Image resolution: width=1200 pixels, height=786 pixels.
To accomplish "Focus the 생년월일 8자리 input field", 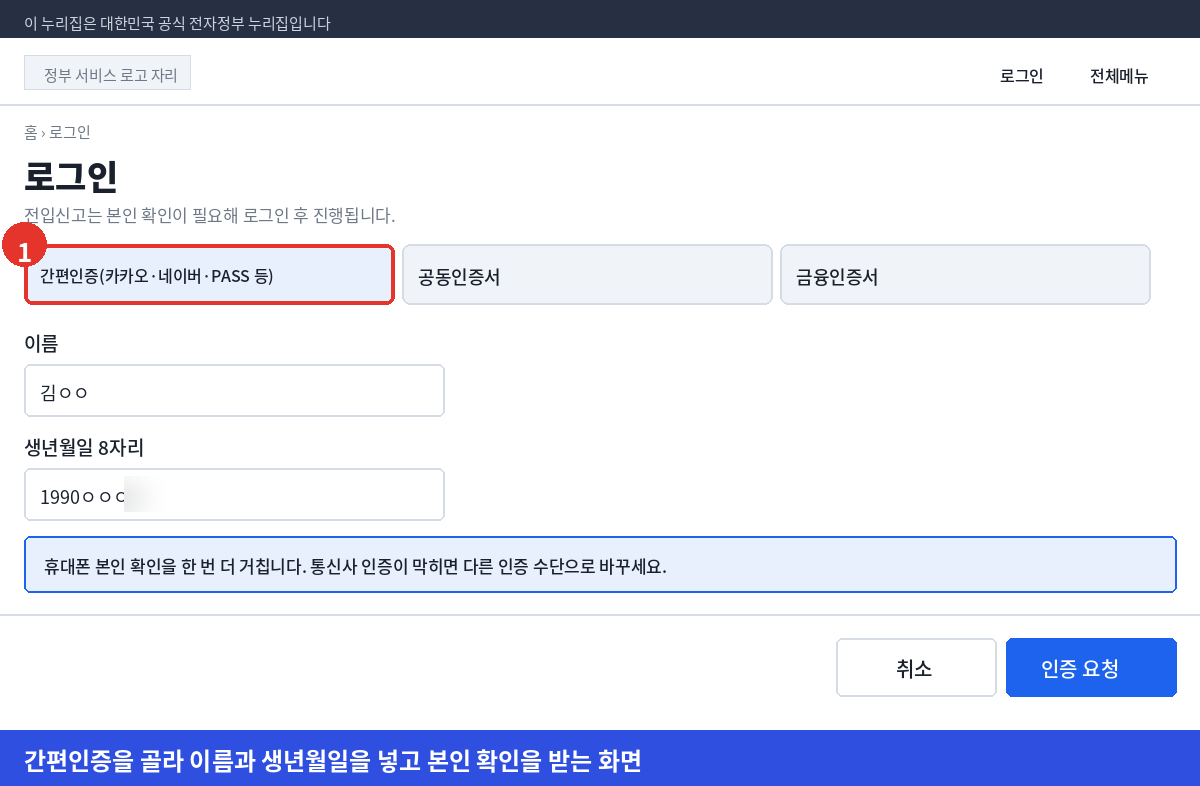I will point(234,495).
